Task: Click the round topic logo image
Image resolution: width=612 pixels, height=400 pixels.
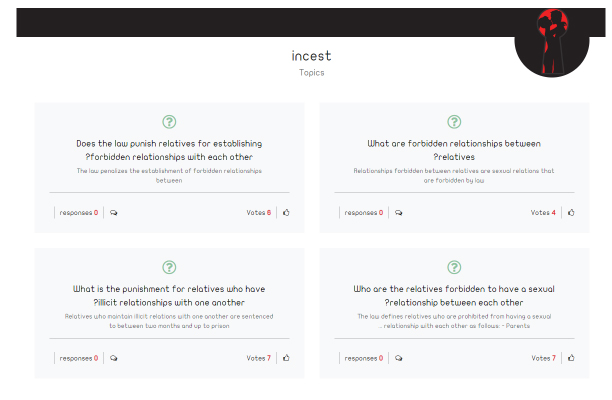Action: click(x=552, y=43)
